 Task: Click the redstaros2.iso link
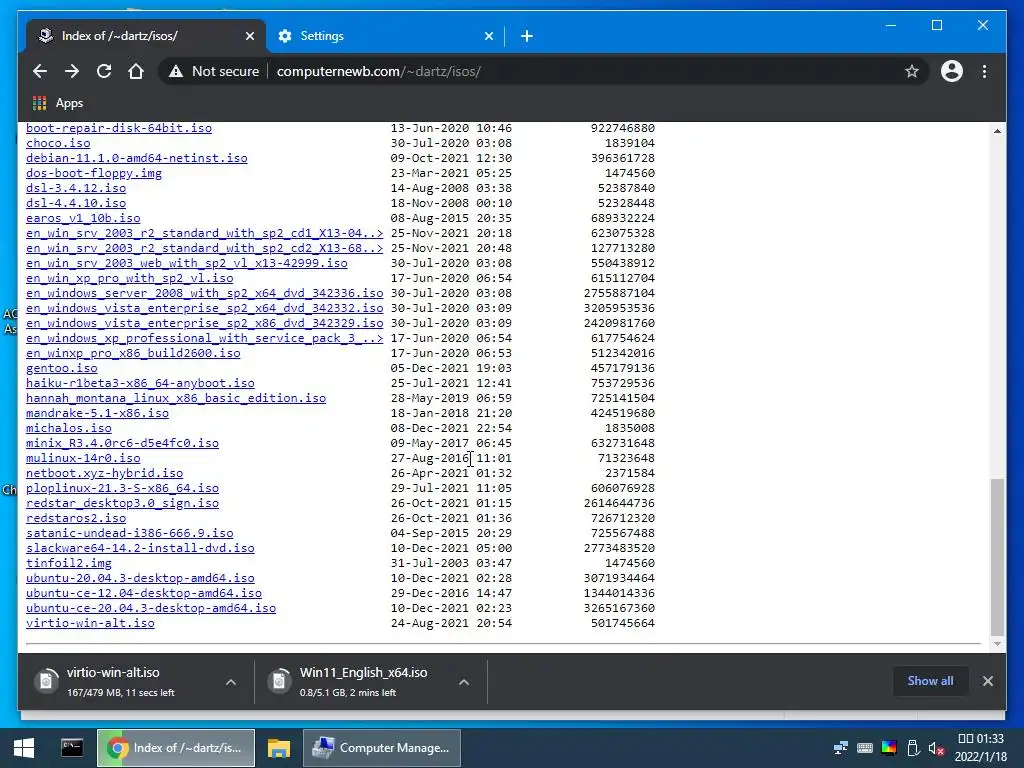(76, 519)
